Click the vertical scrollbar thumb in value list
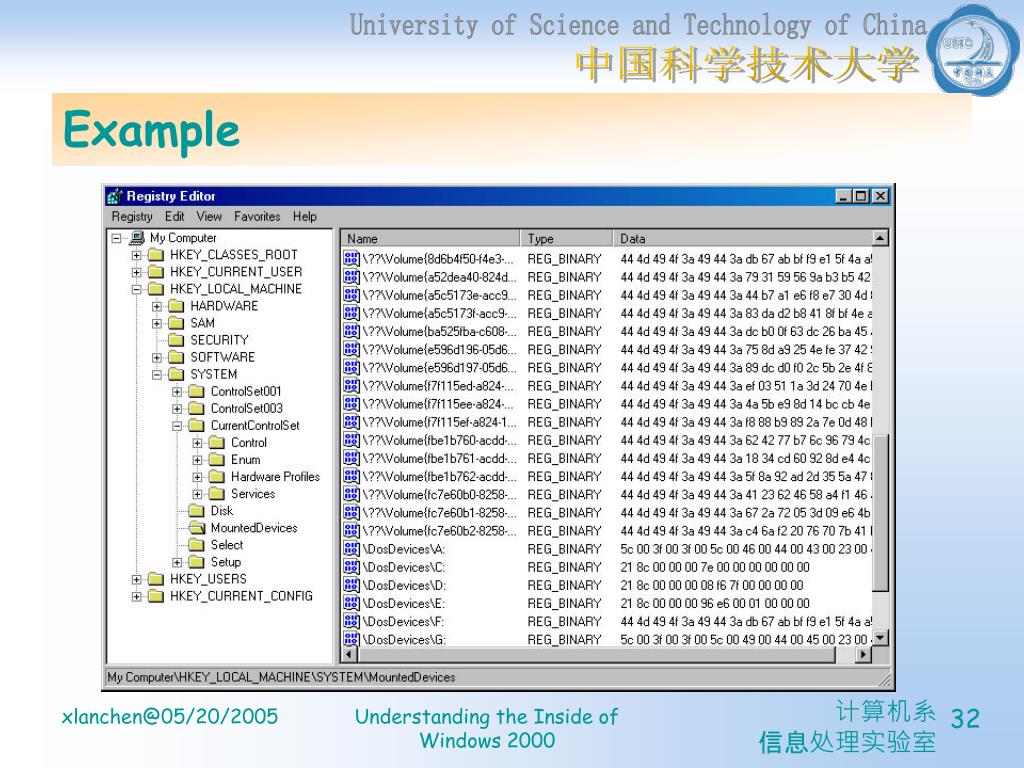The image size is (1024, 768). 880,513
